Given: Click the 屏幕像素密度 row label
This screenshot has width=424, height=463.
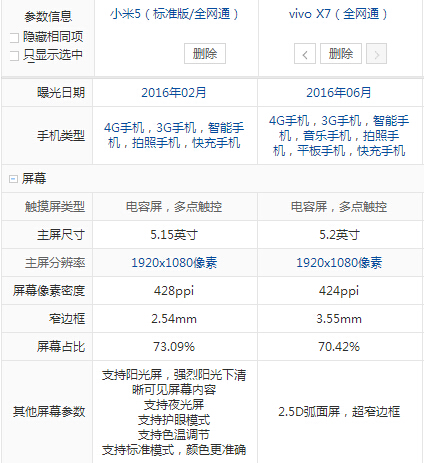Looking at the screenshot, I should (49, 291).
